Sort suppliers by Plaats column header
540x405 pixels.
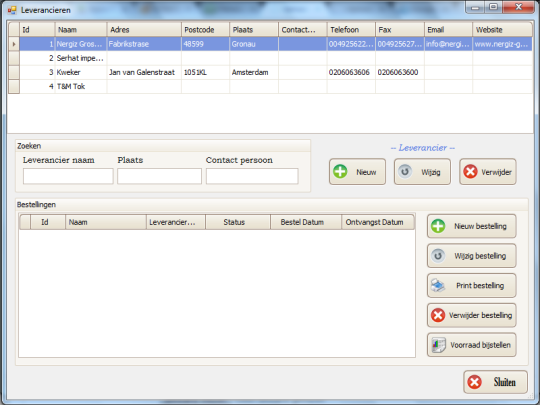[254, 30]
